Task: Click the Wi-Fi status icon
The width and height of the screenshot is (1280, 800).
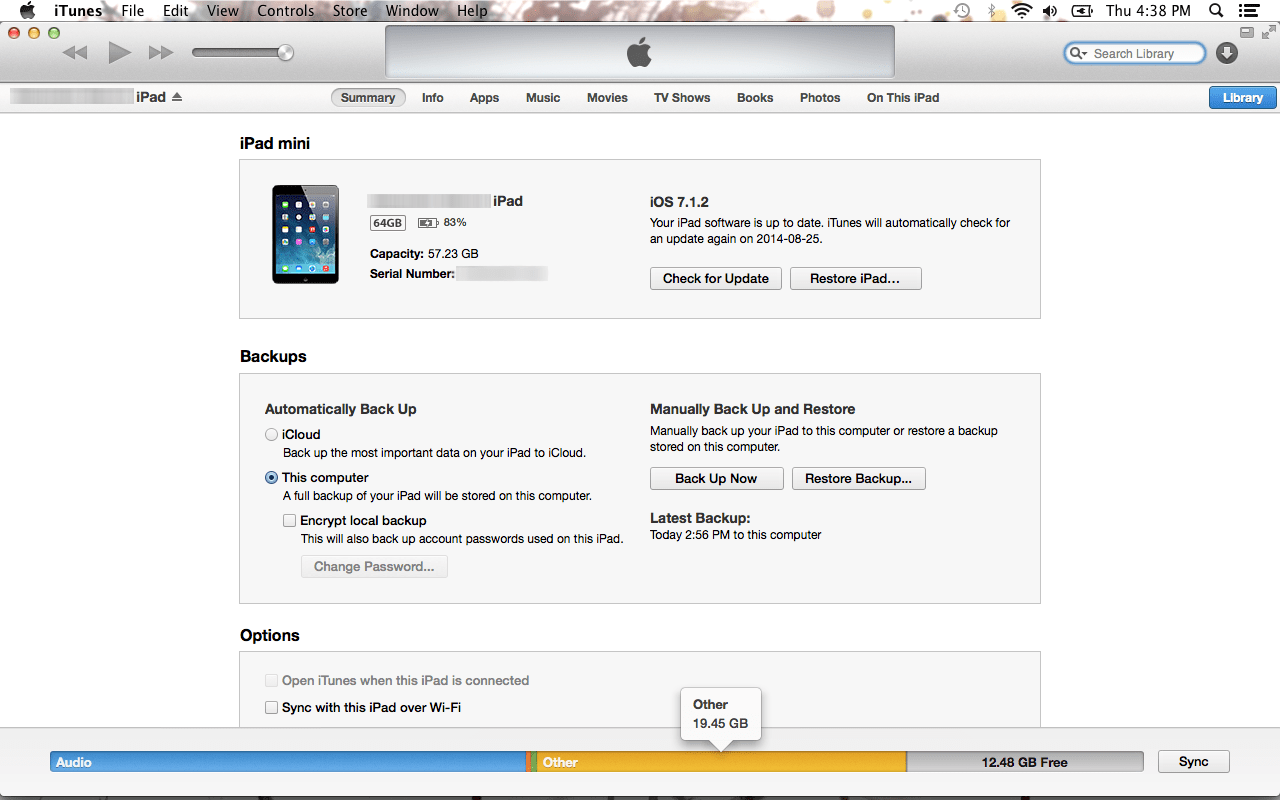Action: point(1021,11)
